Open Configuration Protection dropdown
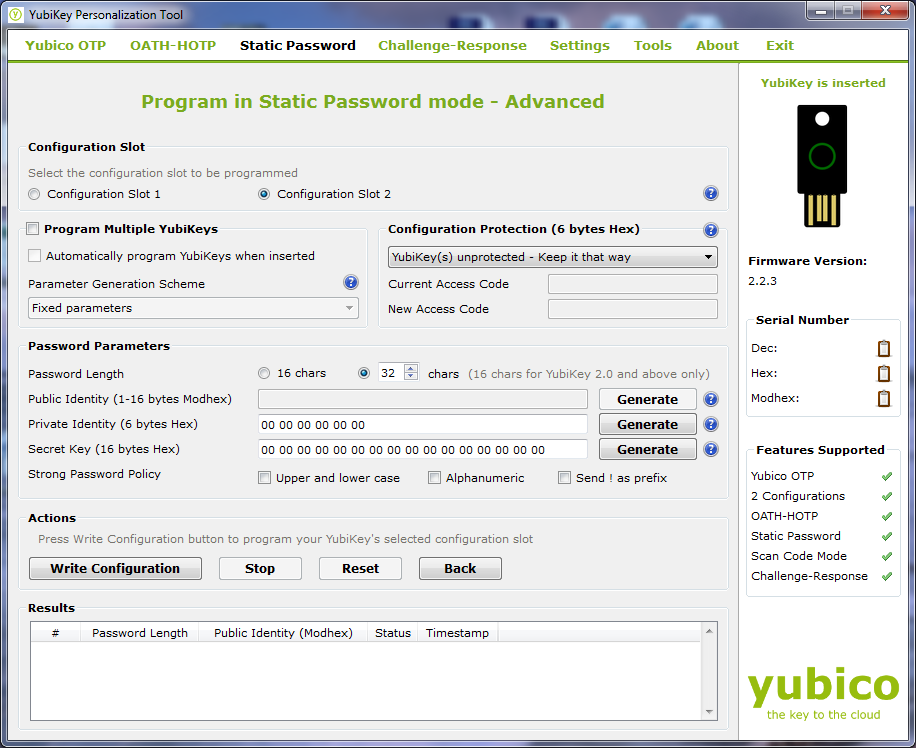This screenshot has height=748, width=916. [553, 257]
